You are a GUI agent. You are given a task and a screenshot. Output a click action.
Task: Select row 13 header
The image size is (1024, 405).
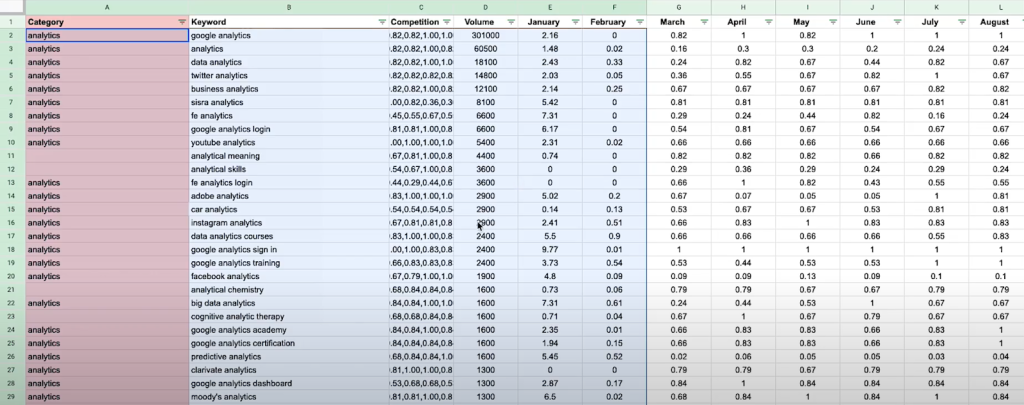click(x=12, y=183)
